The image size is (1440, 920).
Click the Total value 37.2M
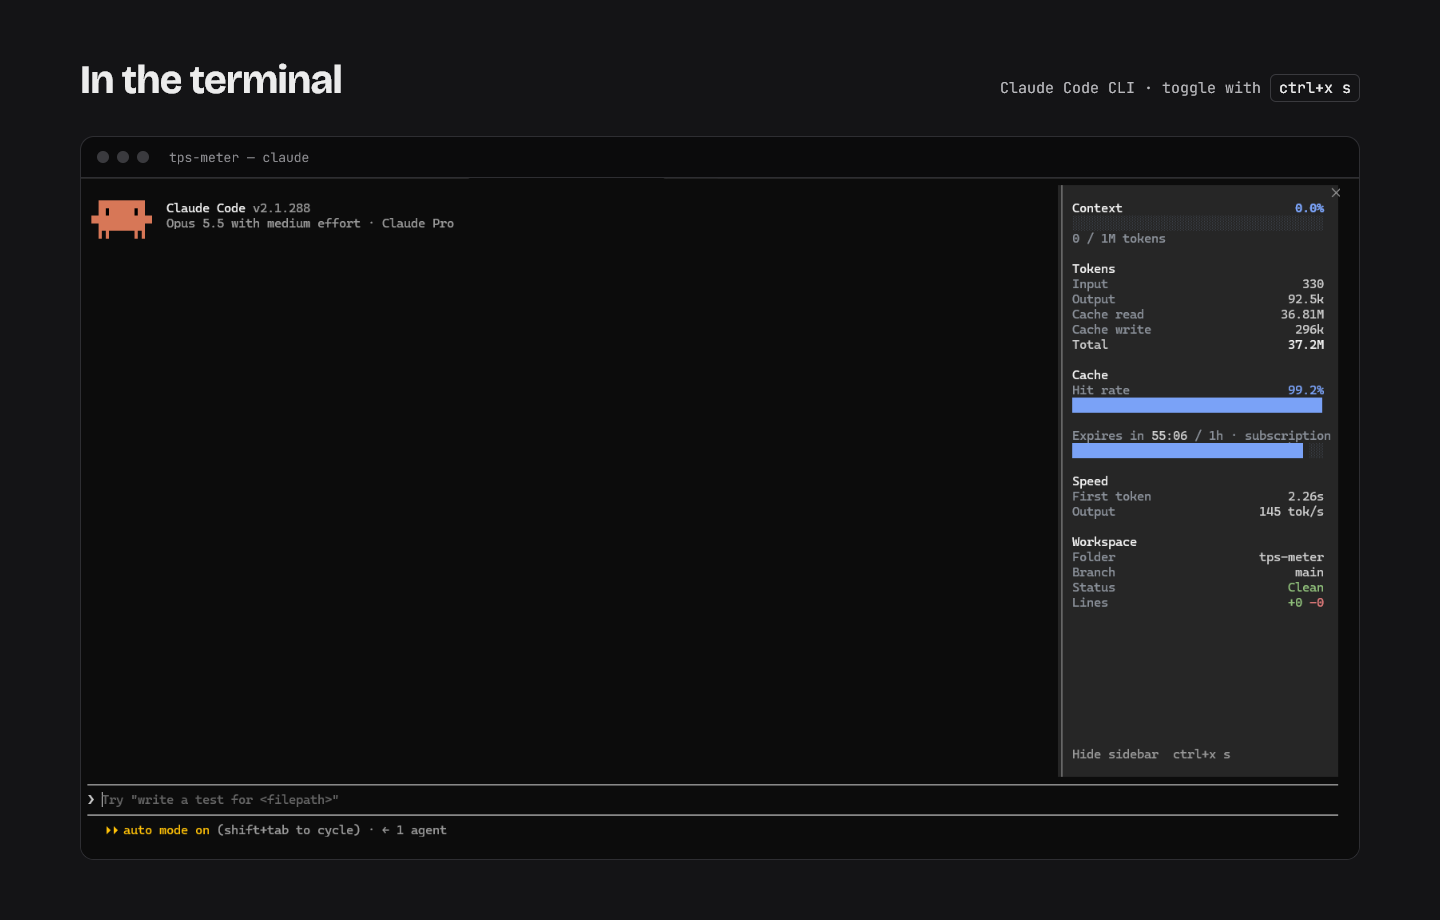click(x=1306, y=344)
